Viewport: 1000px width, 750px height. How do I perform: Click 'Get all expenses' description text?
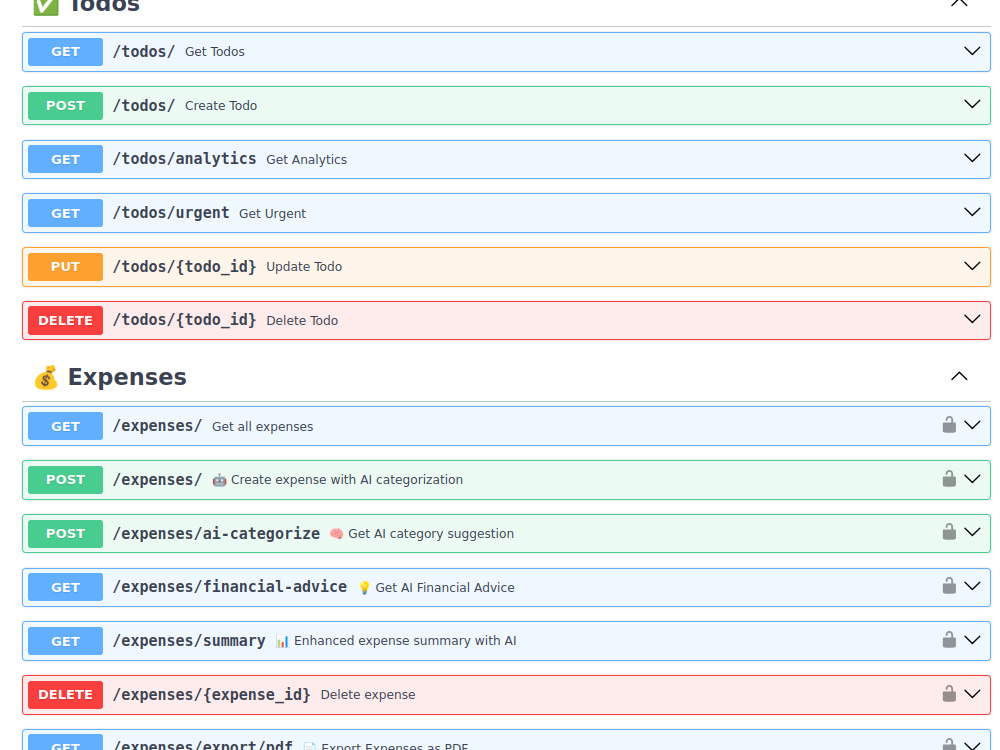coord(262,427)
